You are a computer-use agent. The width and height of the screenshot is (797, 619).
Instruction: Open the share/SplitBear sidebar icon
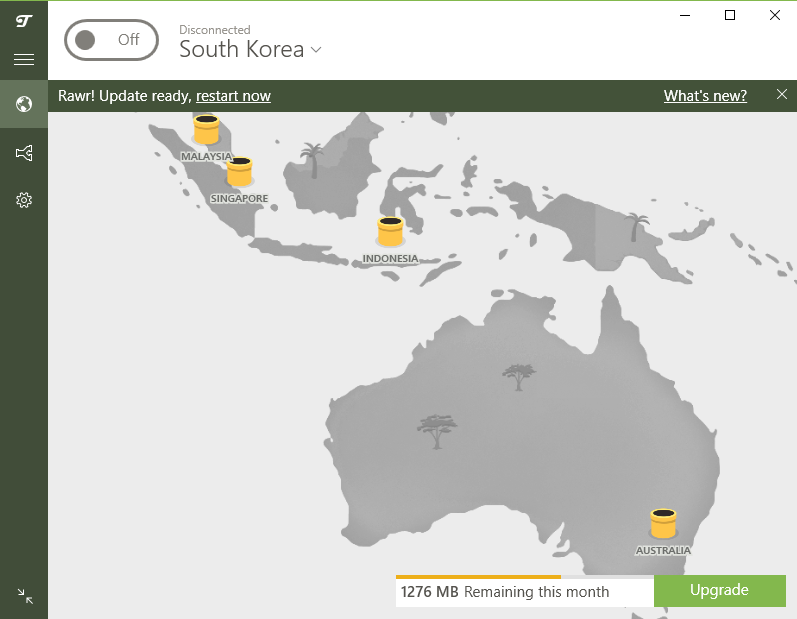[24, 152]
